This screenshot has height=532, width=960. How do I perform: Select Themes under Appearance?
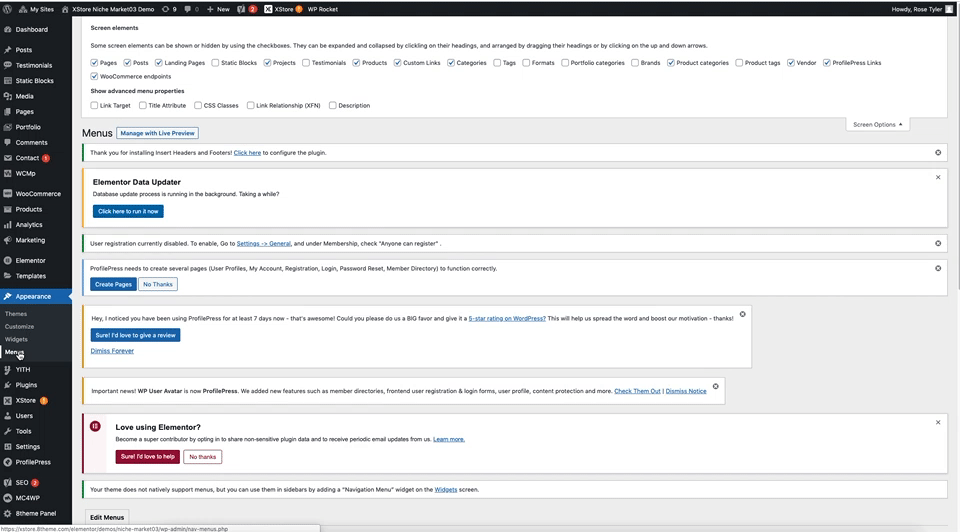[x=16, y=313]
